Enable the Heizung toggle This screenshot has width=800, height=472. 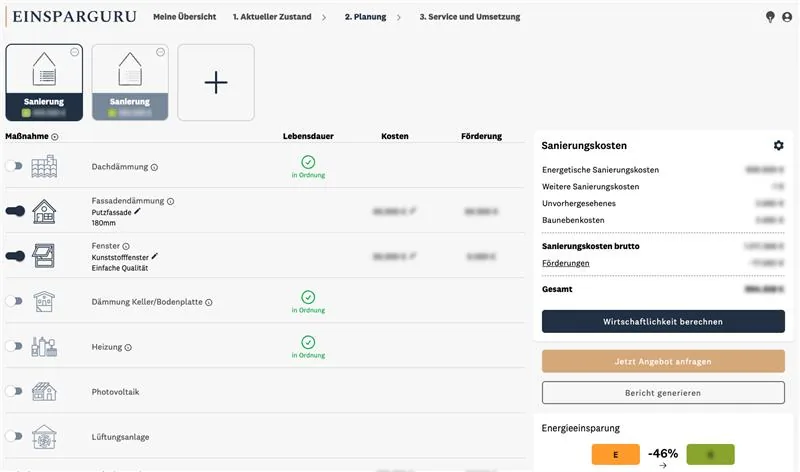coord(14,346)
